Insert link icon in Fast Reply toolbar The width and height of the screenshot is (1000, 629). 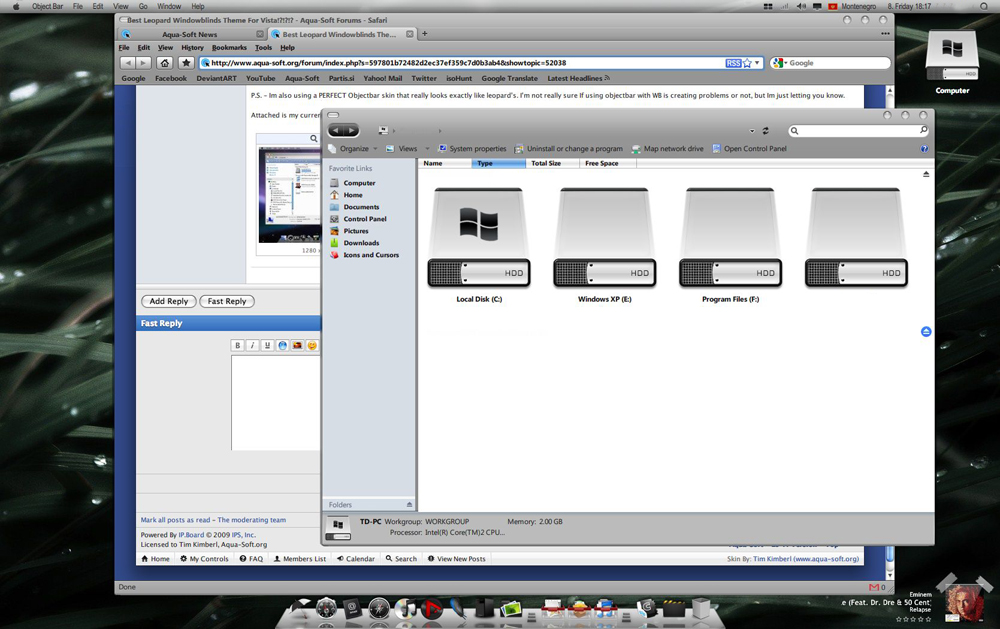click(283, 345)
